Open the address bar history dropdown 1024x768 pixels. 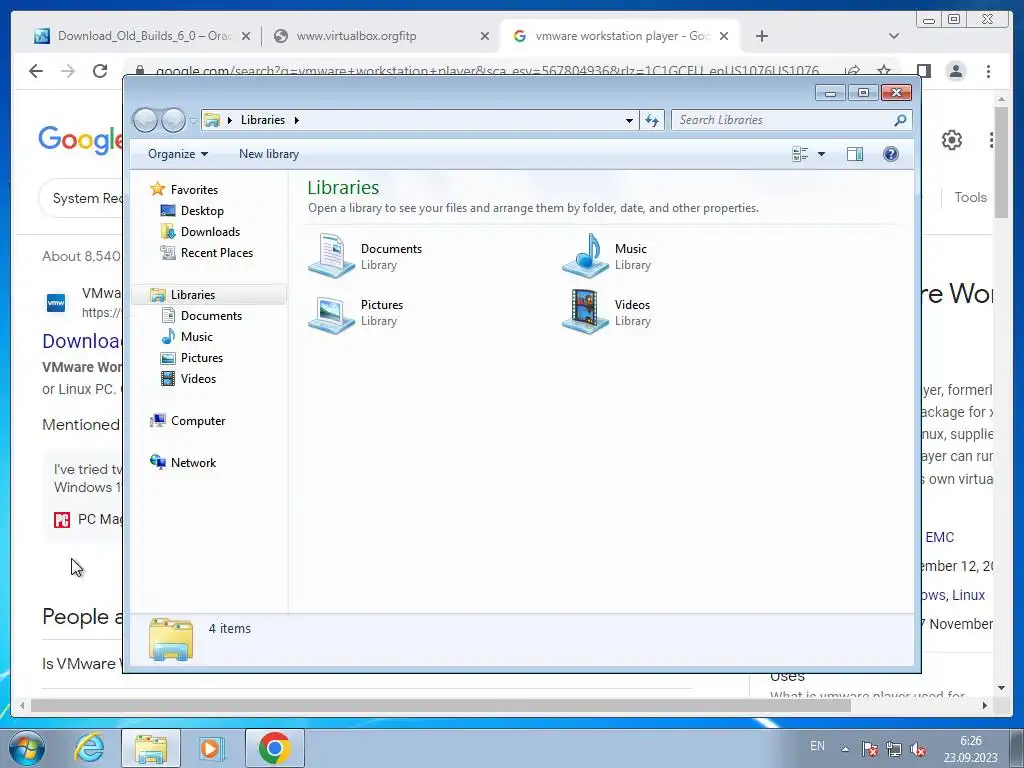[x=629, y=120]
